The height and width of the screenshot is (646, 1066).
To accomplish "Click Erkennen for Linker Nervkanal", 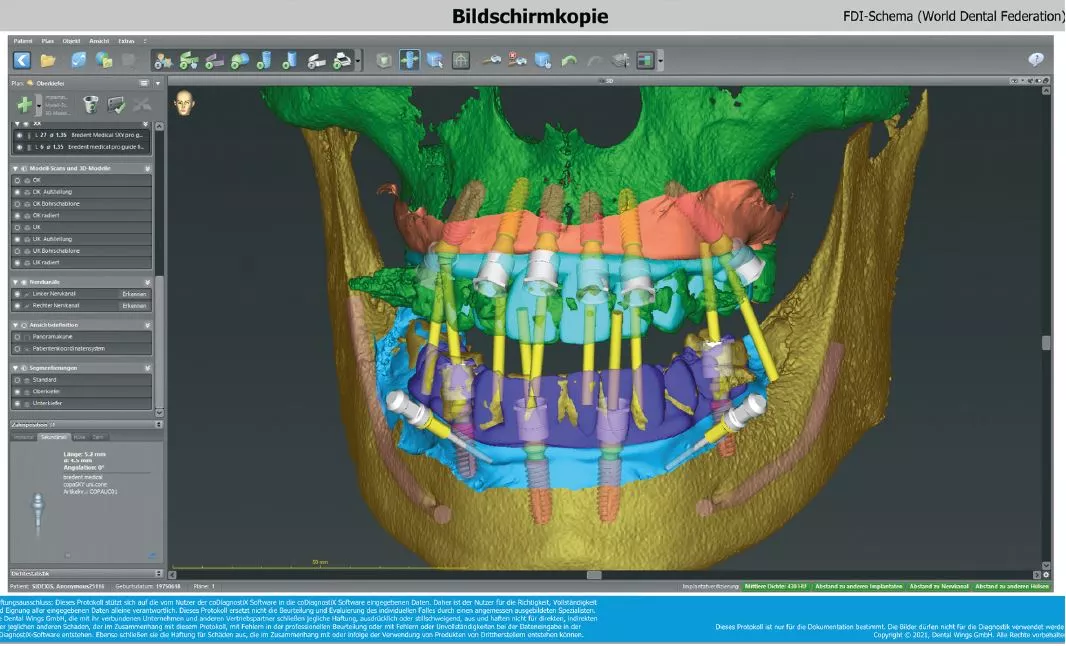I will tap(134, 294).
